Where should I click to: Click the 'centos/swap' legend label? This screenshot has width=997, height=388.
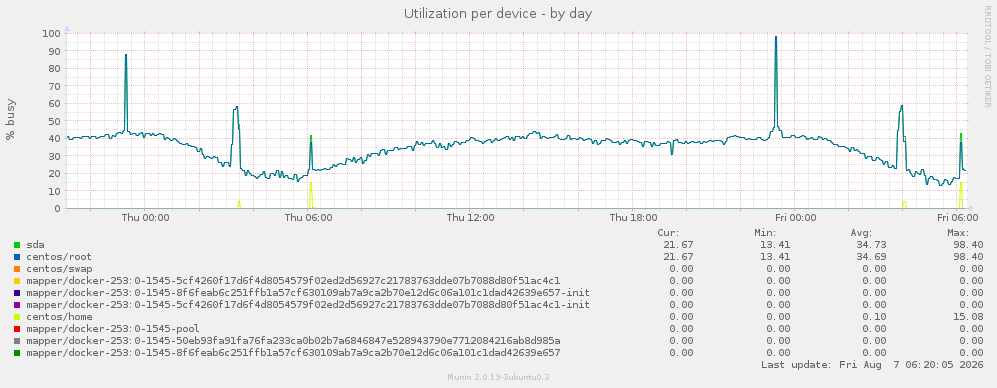(x=59, y=269)
